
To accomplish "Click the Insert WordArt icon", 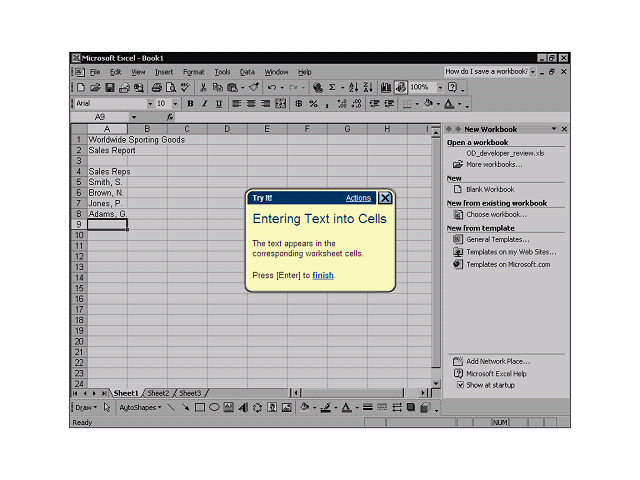I will tap(243, 407).
